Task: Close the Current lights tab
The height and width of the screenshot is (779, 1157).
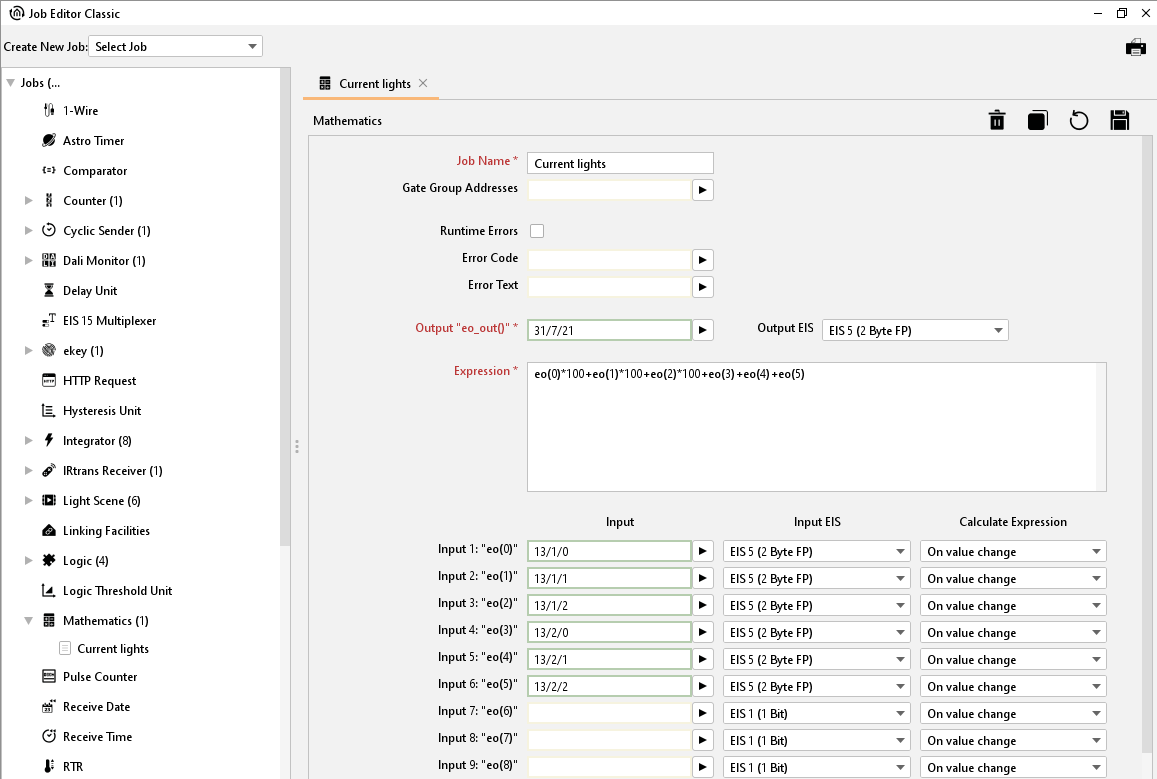Action: (x=423, y=83)
